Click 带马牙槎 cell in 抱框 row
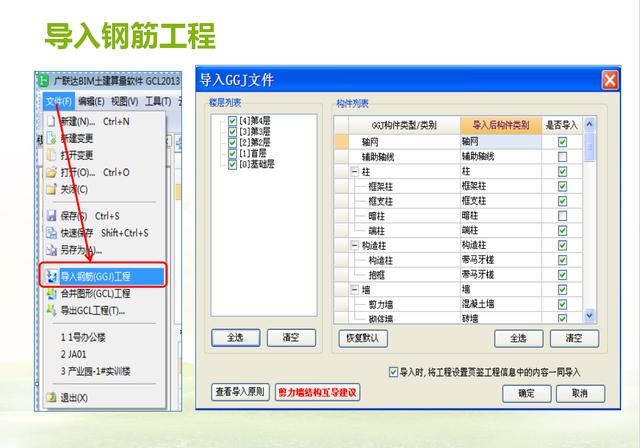Viewport: 640px width, 448px height. 501,275
